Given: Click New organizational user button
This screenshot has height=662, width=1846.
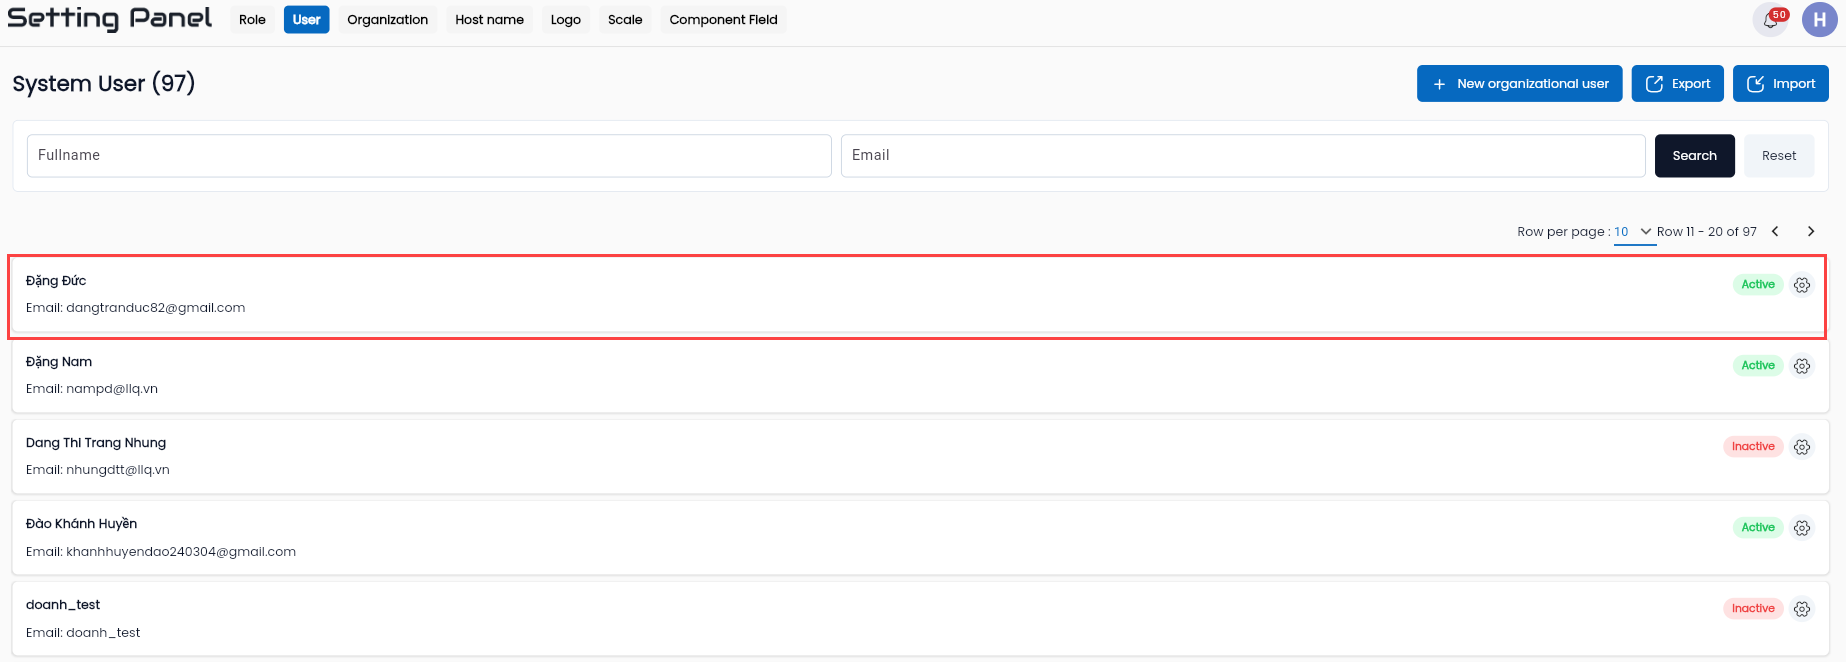Looking at the screenshot, I should click(1519, 84).
